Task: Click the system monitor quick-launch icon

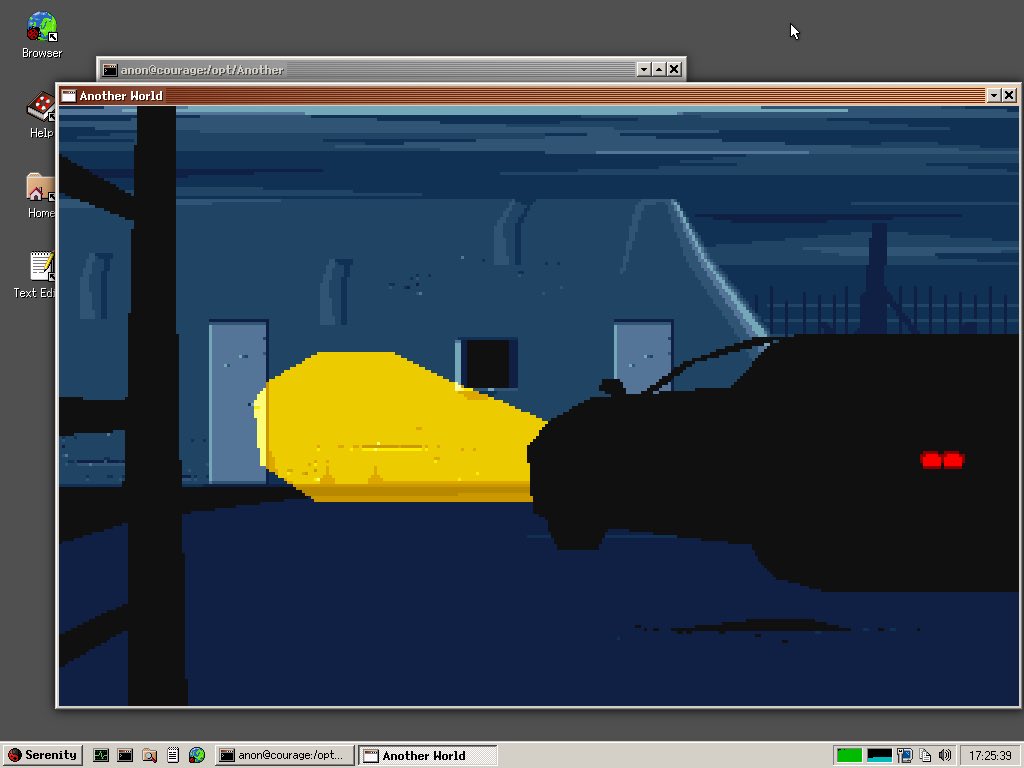Action: click(x=101, y=755)
